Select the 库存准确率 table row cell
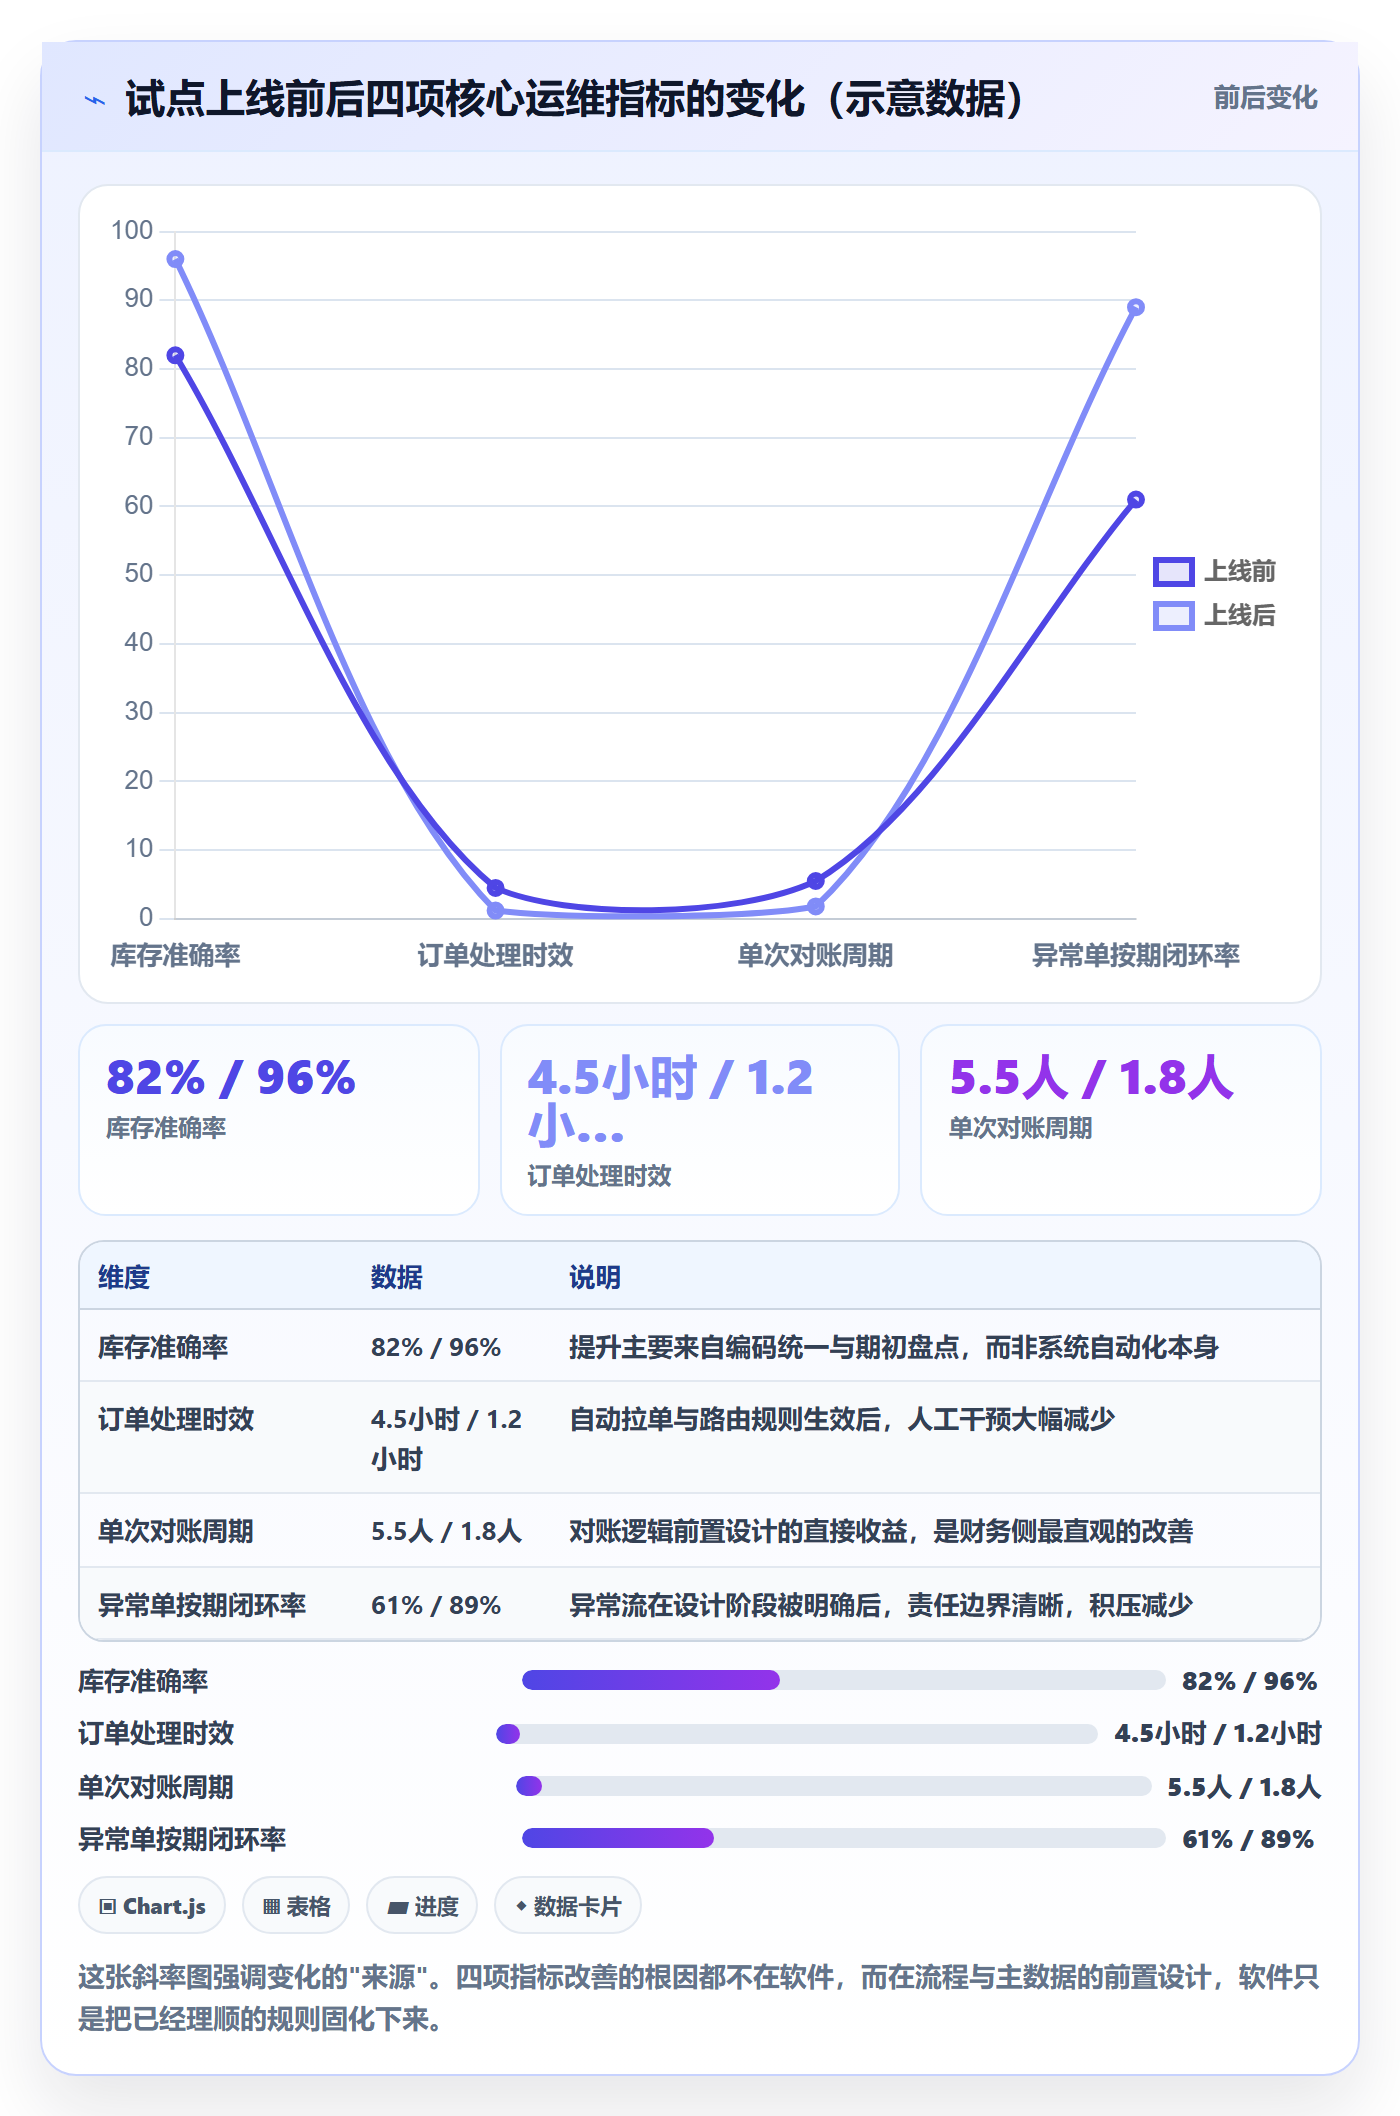This screenshot has width=1400, height=2116. (x=163, y=1347)
